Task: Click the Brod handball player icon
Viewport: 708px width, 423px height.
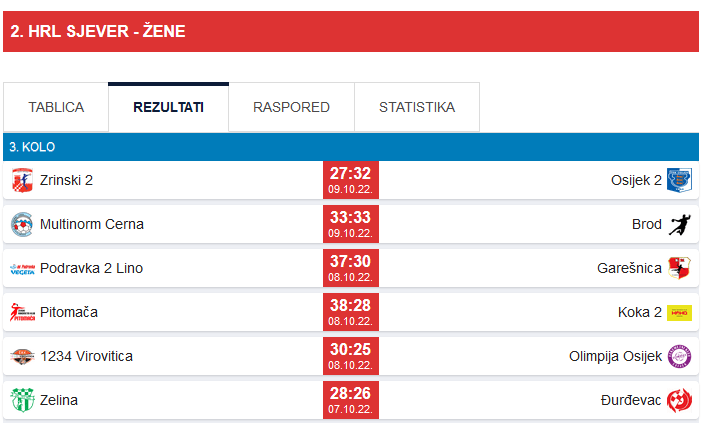Action: click(679, 224)
